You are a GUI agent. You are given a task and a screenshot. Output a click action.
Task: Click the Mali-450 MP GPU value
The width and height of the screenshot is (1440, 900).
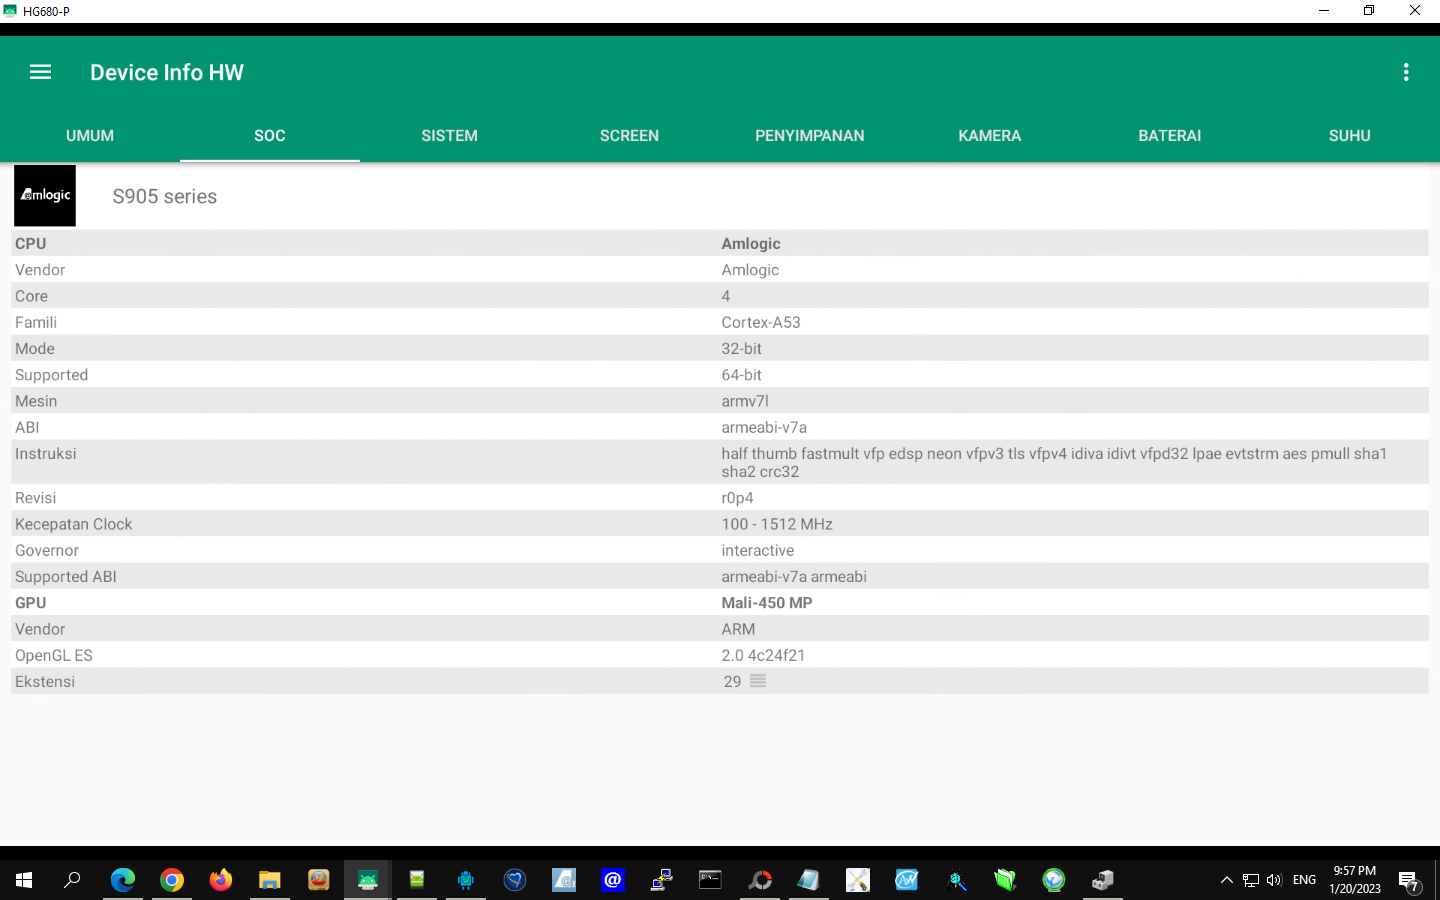tap(767, 603)
